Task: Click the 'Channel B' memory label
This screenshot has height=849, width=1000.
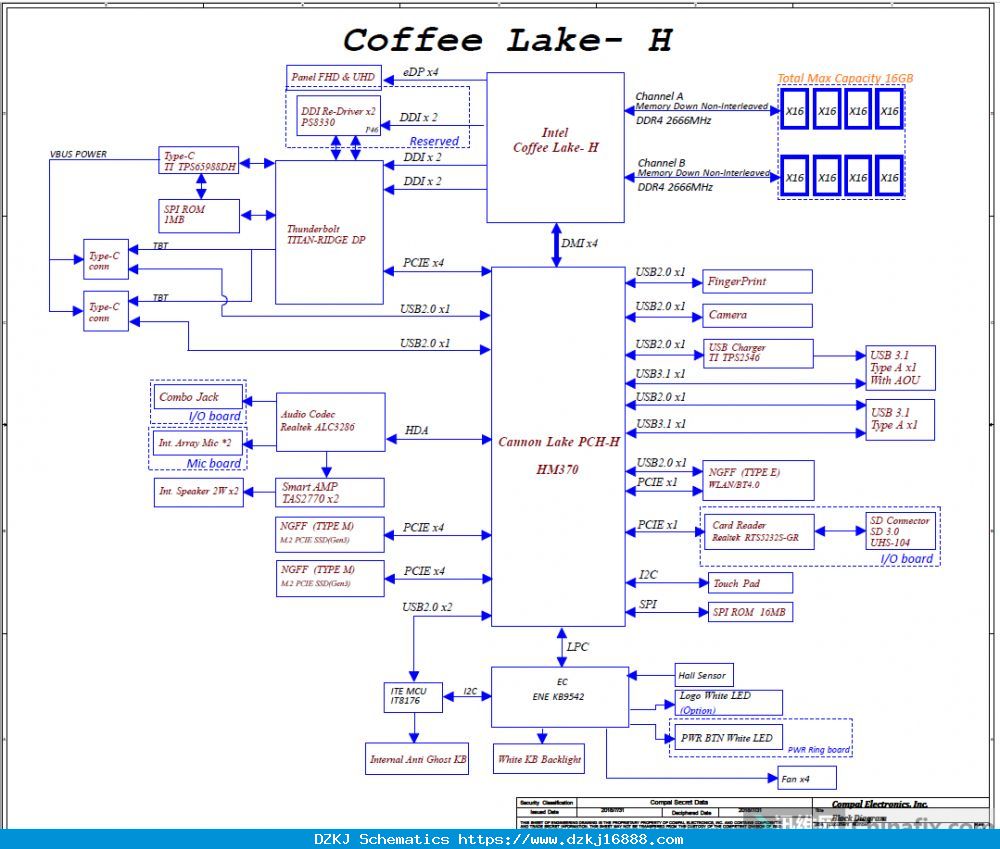Action: (661, 163)
